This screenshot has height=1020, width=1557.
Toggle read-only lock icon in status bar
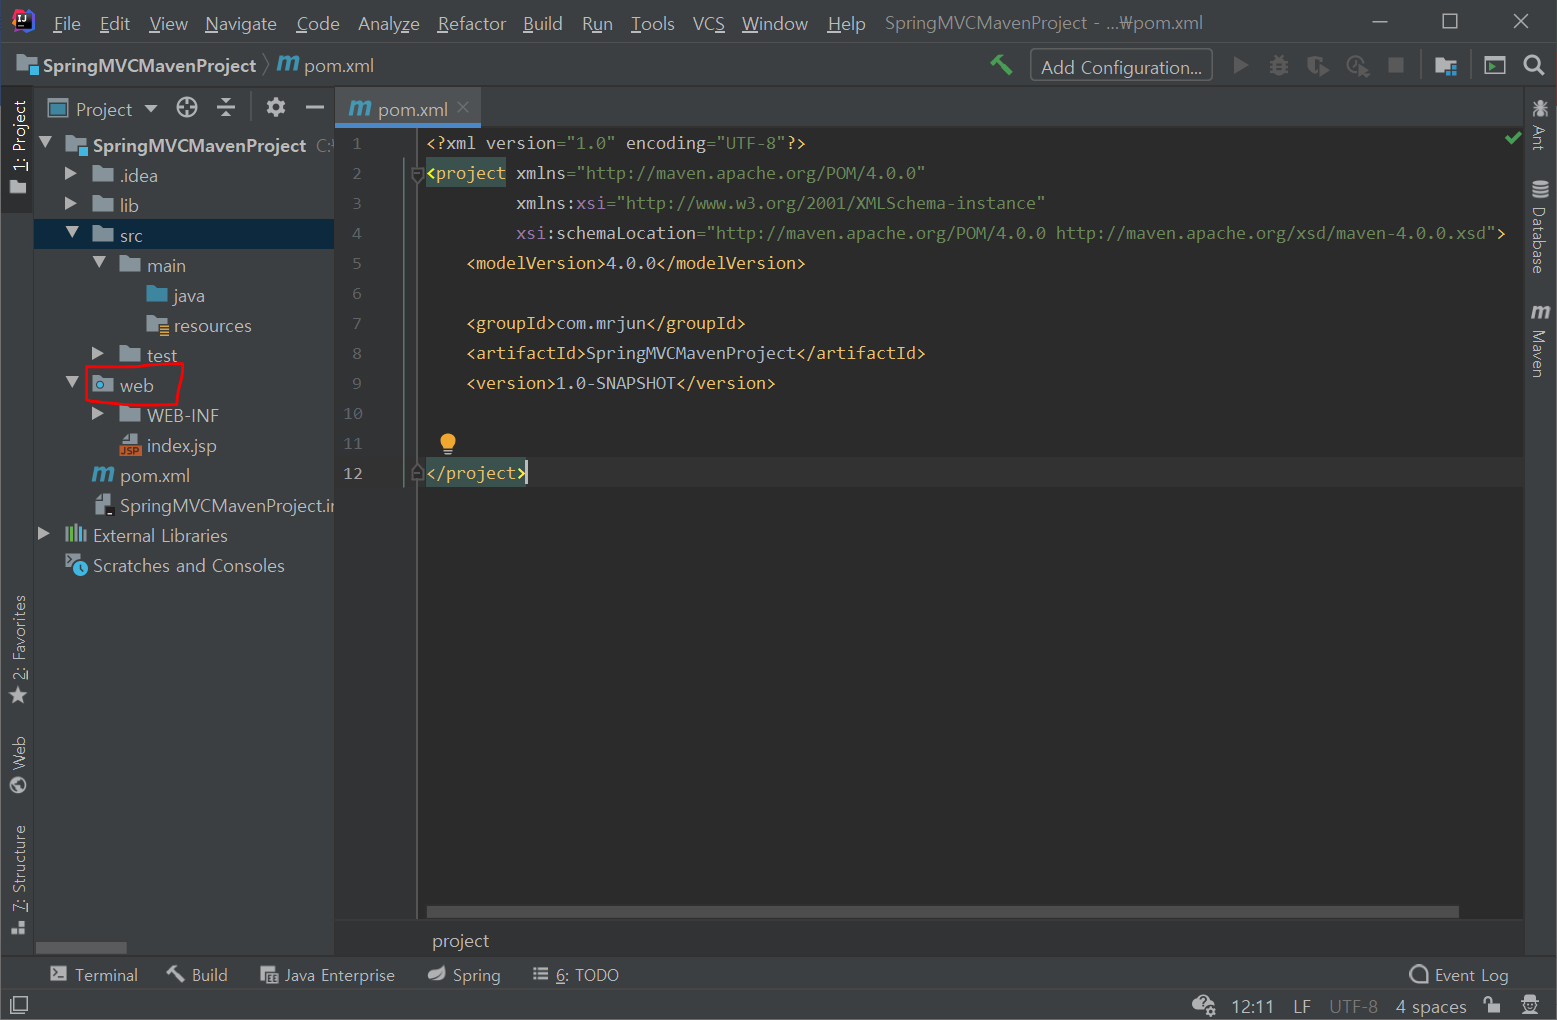coord(1492,1005)
